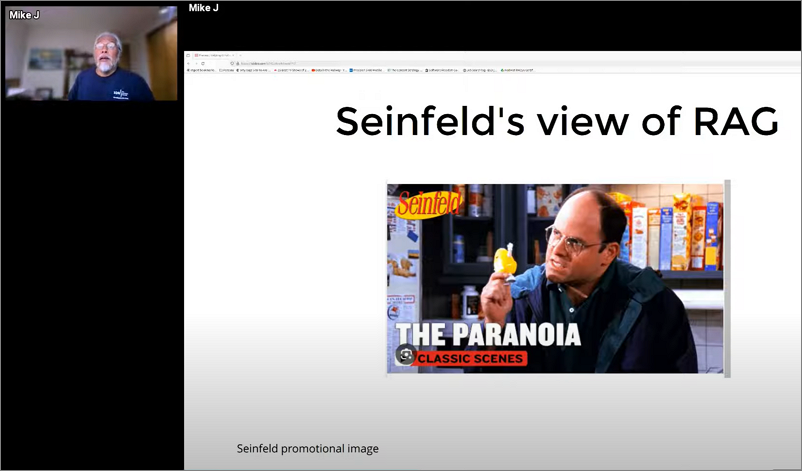Click the window icon left of the browser tab
The height and width of the screenshot is (471, 802).
coord(188,55)
